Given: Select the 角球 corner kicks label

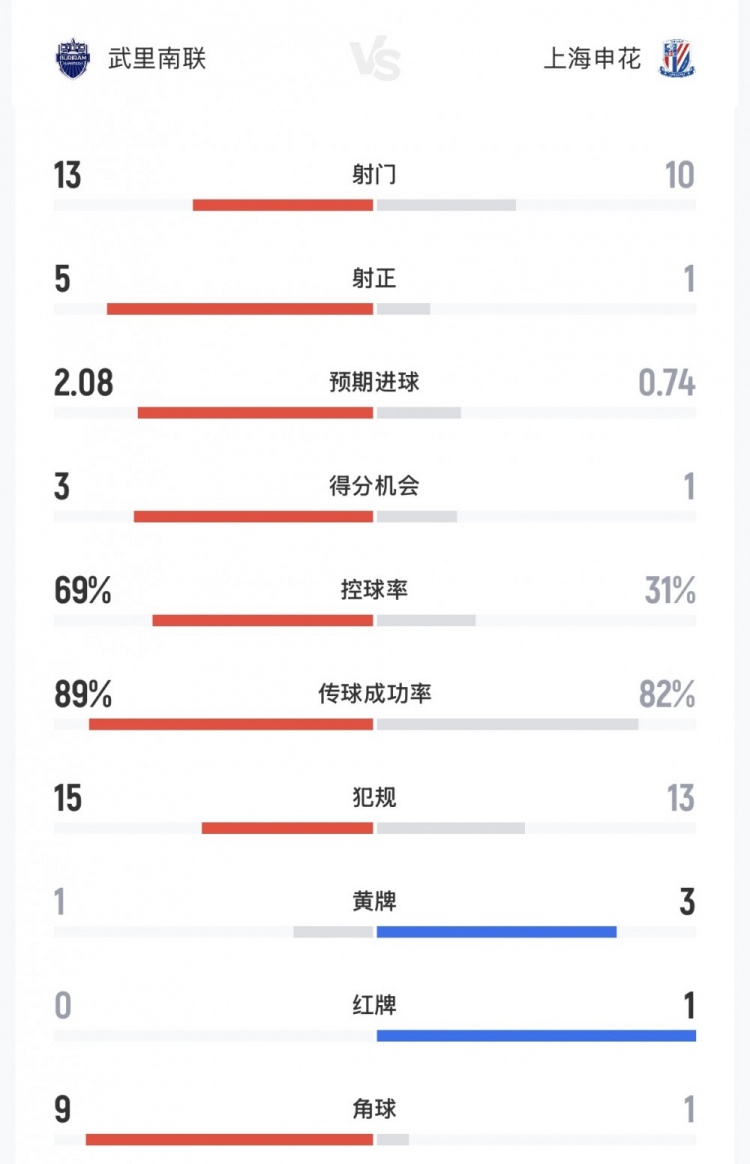Looking at the screenshot, I should tap(374, 1109).
